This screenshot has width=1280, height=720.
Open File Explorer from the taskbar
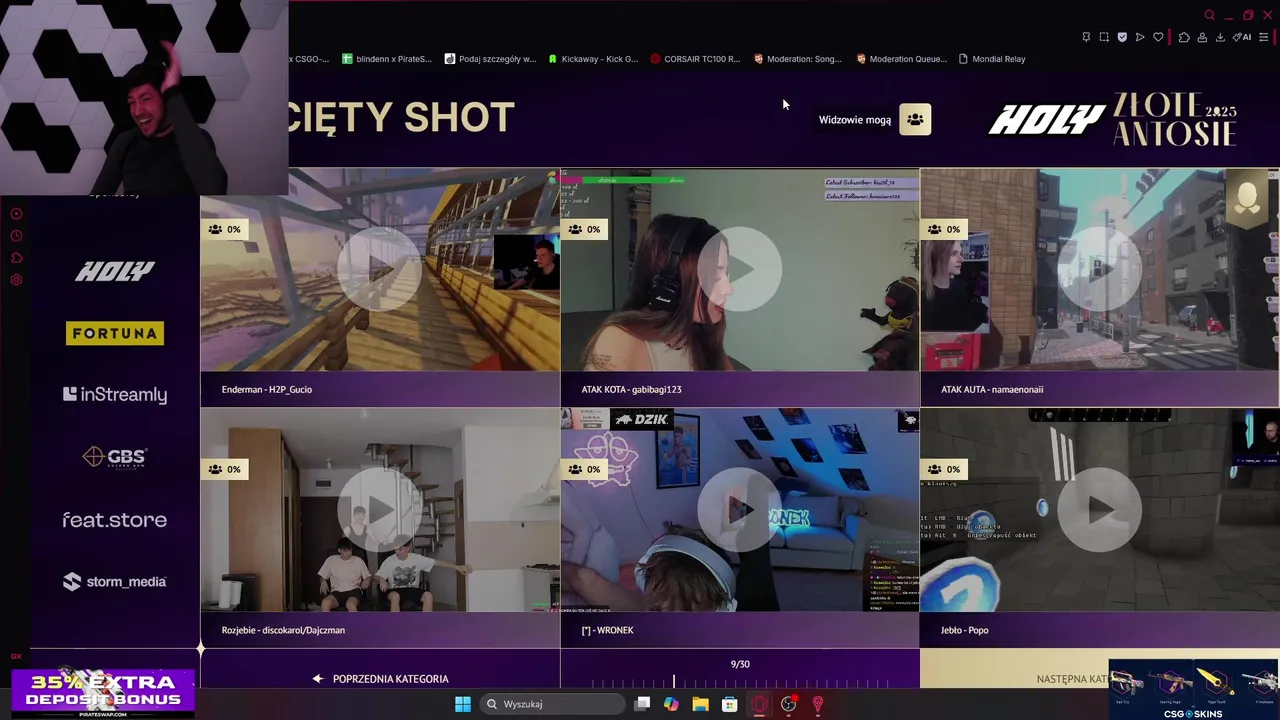click(701, 704)
